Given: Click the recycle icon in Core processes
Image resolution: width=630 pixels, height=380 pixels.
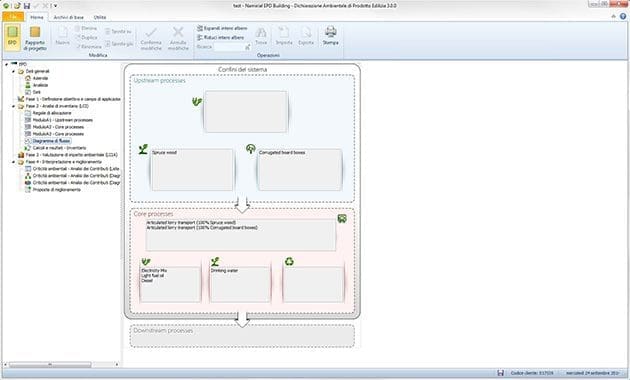Looking at the screenshot, I should tap(289, 262).
